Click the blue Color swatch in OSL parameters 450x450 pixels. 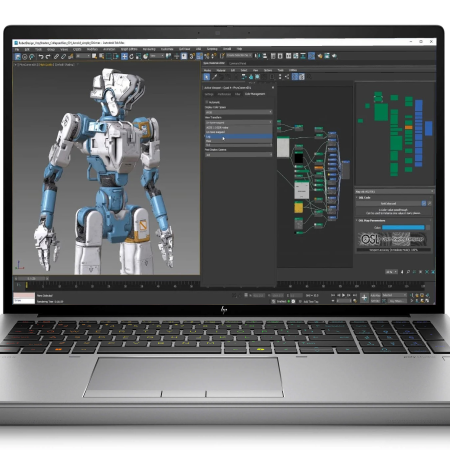pos(403,227)
